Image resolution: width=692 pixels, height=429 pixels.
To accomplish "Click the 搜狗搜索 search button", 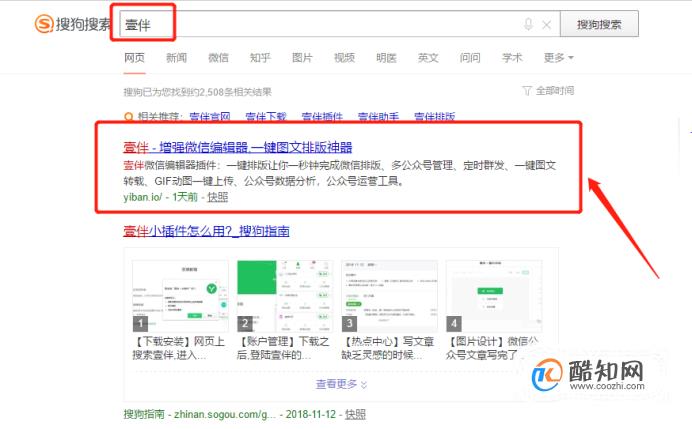I will [599, 24].
